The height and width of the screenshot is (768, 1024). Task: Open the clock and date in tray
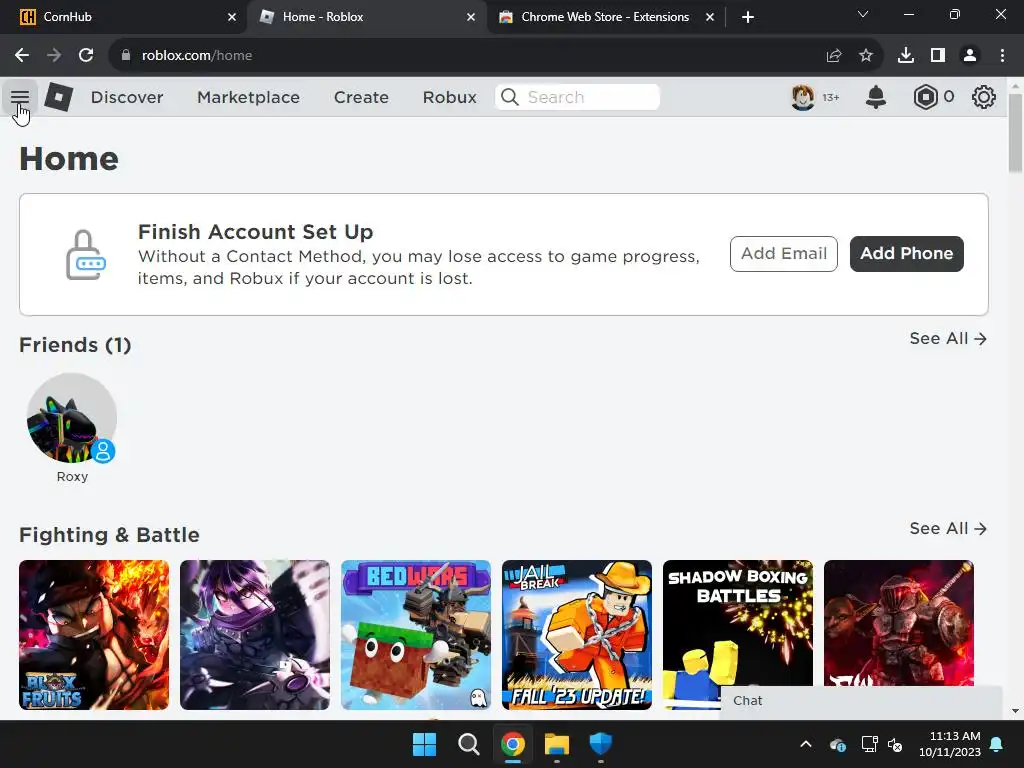[950, 744]
